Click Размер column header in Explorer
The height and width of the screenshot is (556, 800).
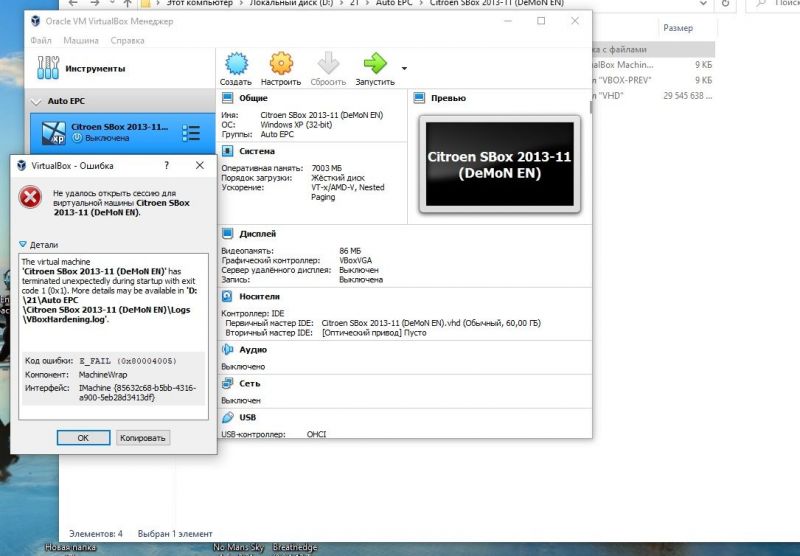678,28
